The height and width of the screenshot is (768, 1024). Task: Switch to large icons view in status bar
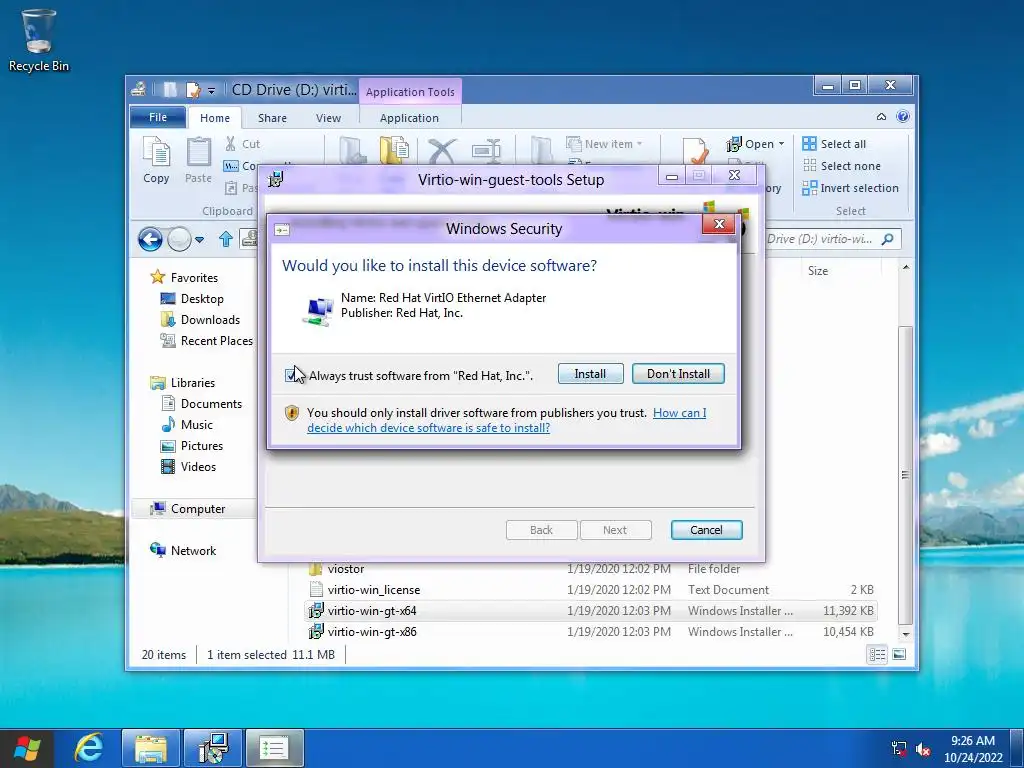point(899,654)
